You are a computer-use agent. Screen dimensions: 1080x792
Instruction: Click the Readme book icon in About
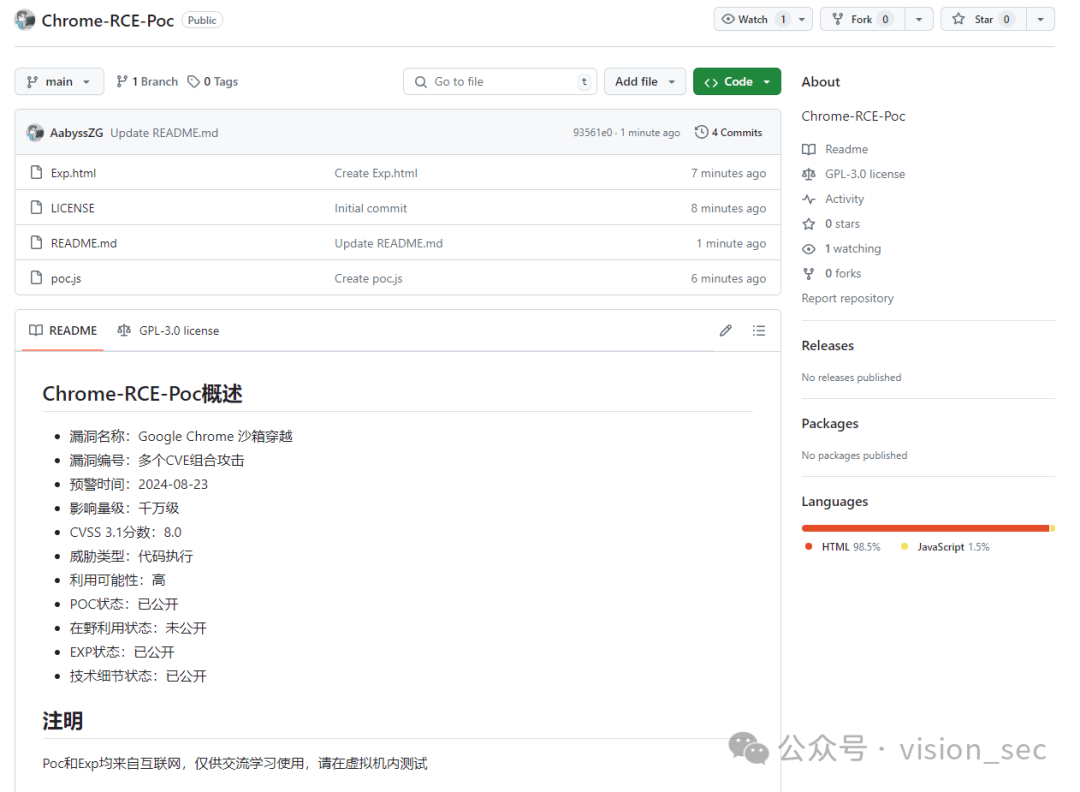pos(809,149)
